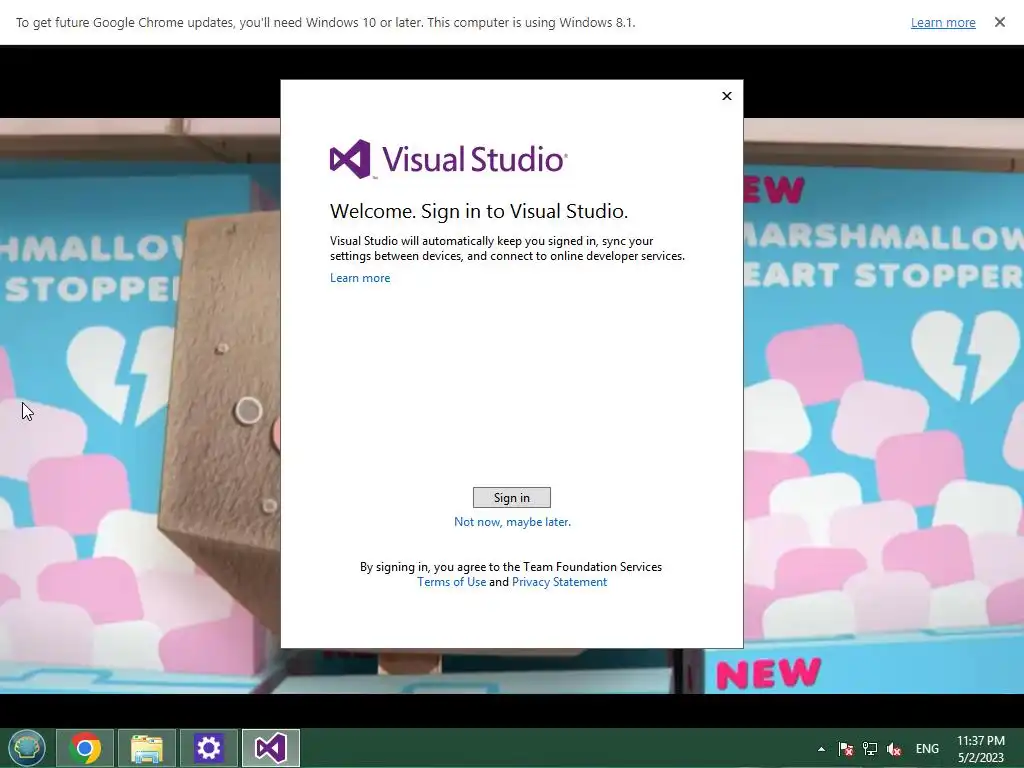Screen dimensions: 1024x768
Task: Change input language ENG indicator
Action: pos(927,749)
